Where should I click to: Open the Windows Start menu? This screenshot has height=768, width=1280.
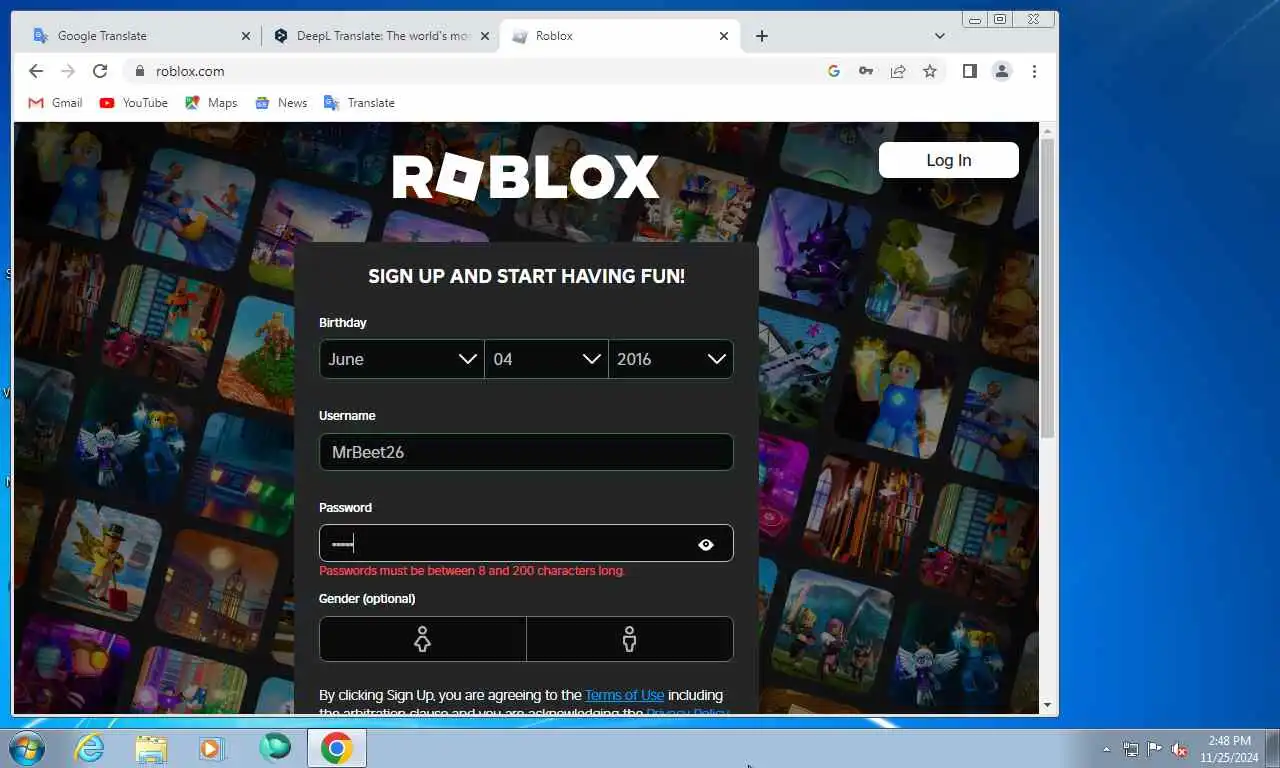25,748
